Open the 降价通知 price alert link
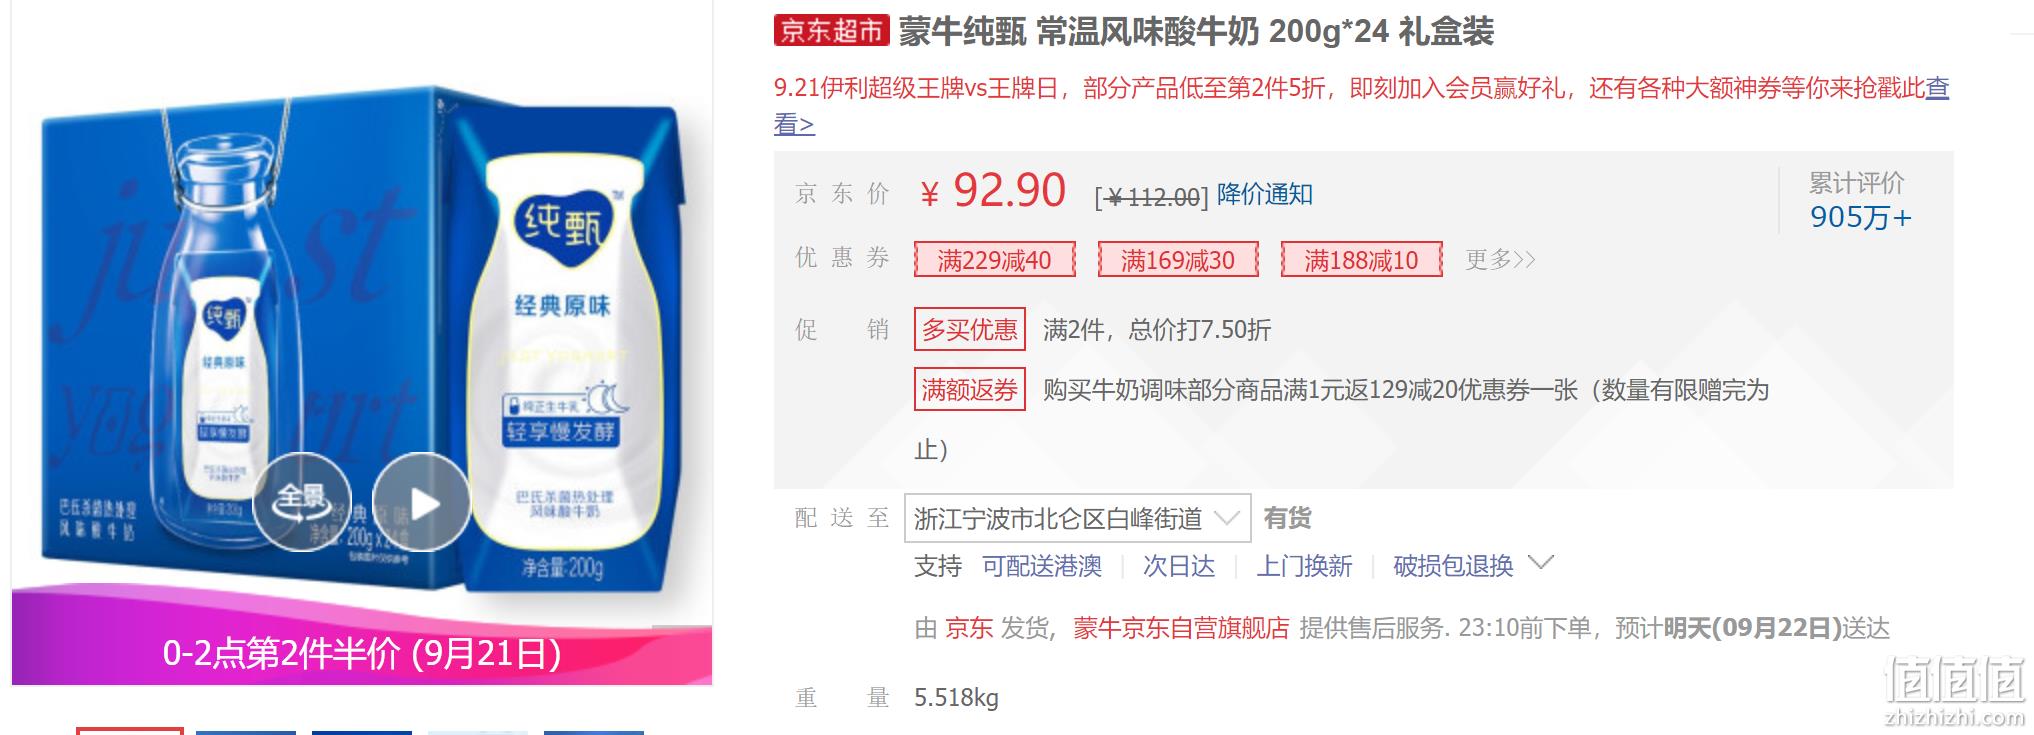 (1265, 195)
